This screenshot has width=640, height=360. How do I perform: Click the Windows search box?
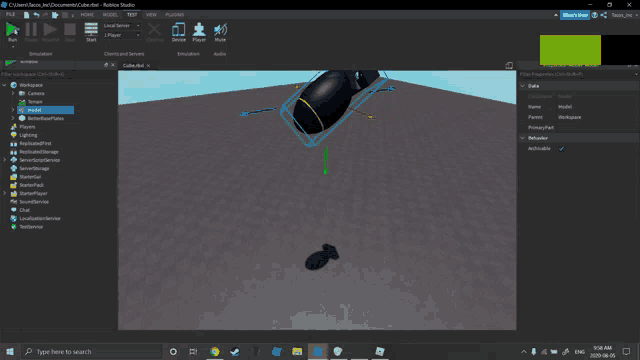tap(91, 351)
